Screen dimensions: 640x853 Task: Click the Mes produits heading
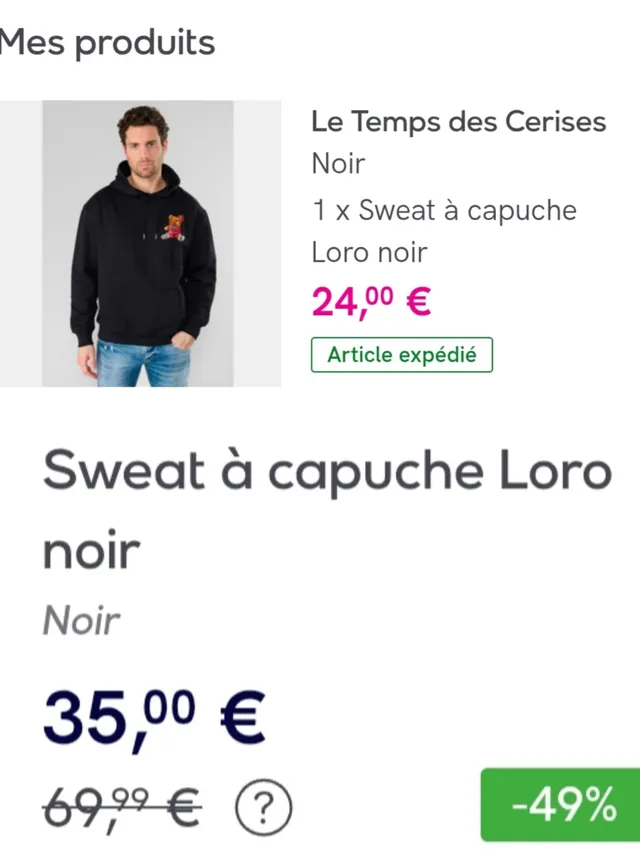coord(108,43)
